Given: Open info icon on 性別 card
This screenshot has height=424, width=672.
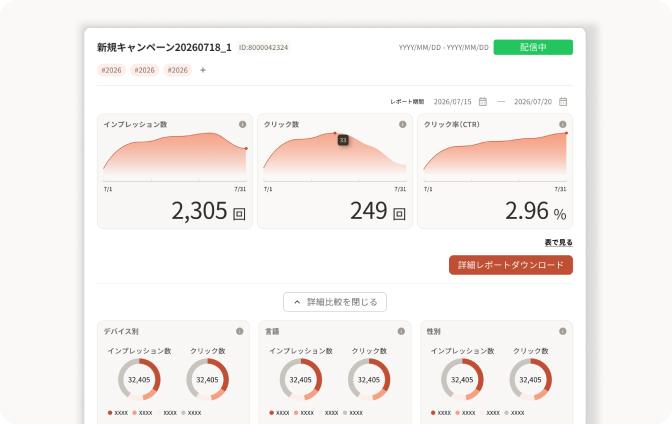Looking at the screenshot, I should 563,331.
